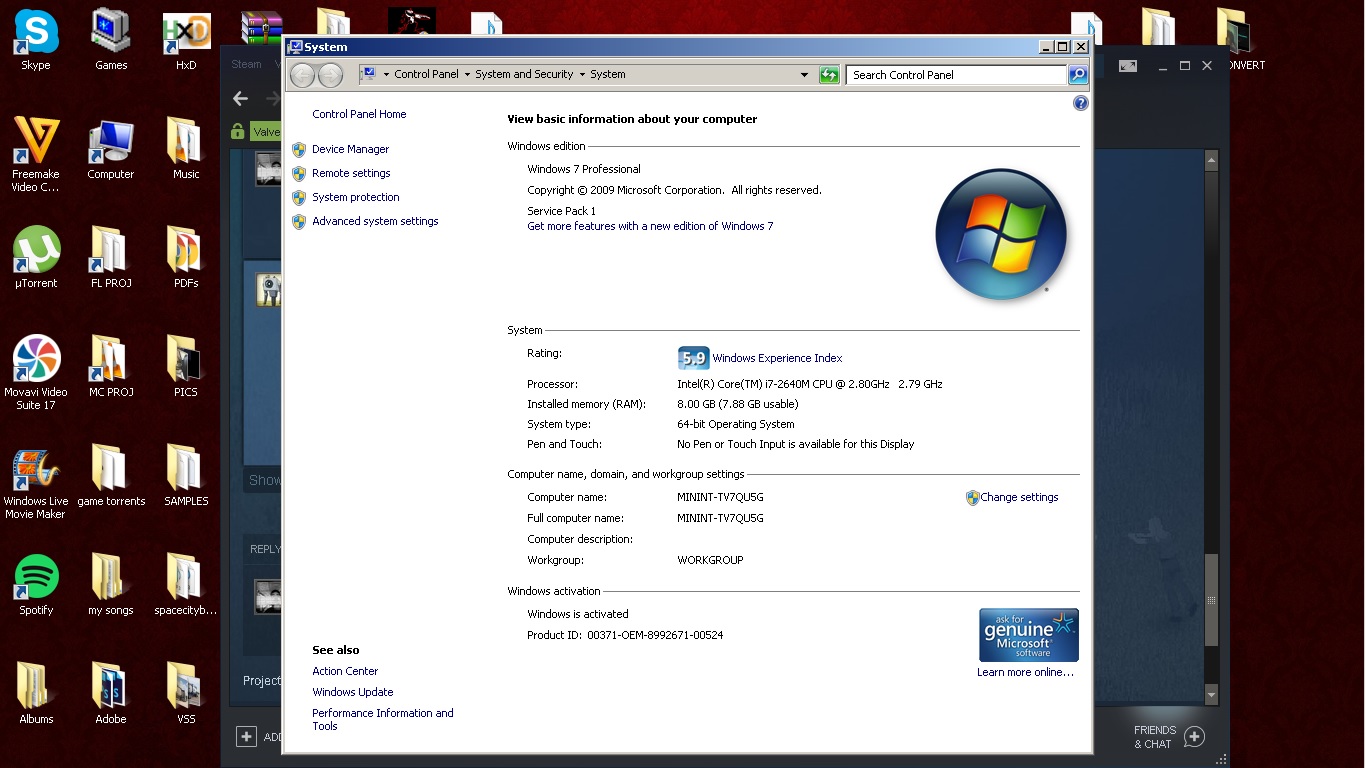Viewport: 1366px width, 768px height.
Task: Open the Games desktop icon
Action: coord(111,40)
